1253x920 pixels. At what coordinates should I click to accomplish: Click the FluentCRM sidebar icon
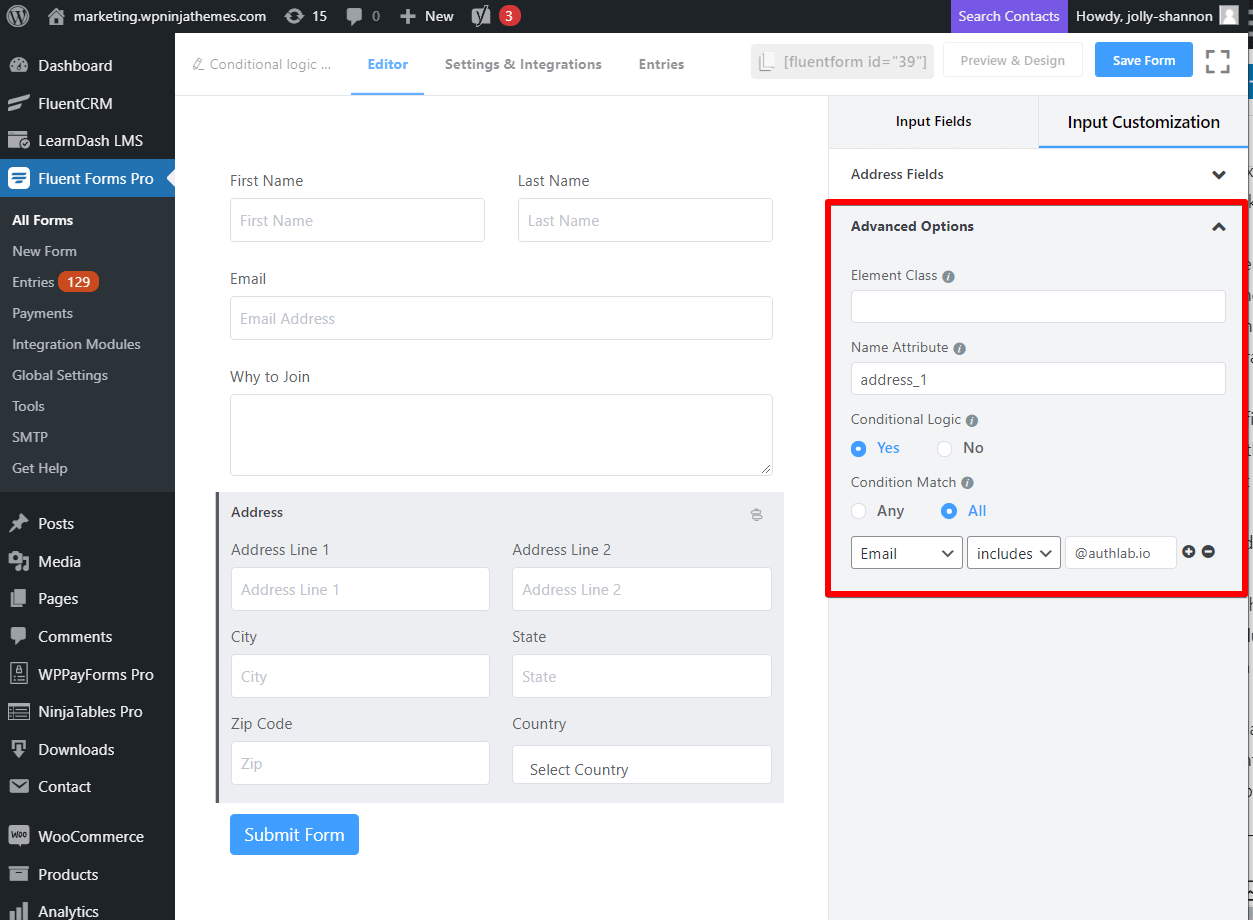click(x=18, y=103)
